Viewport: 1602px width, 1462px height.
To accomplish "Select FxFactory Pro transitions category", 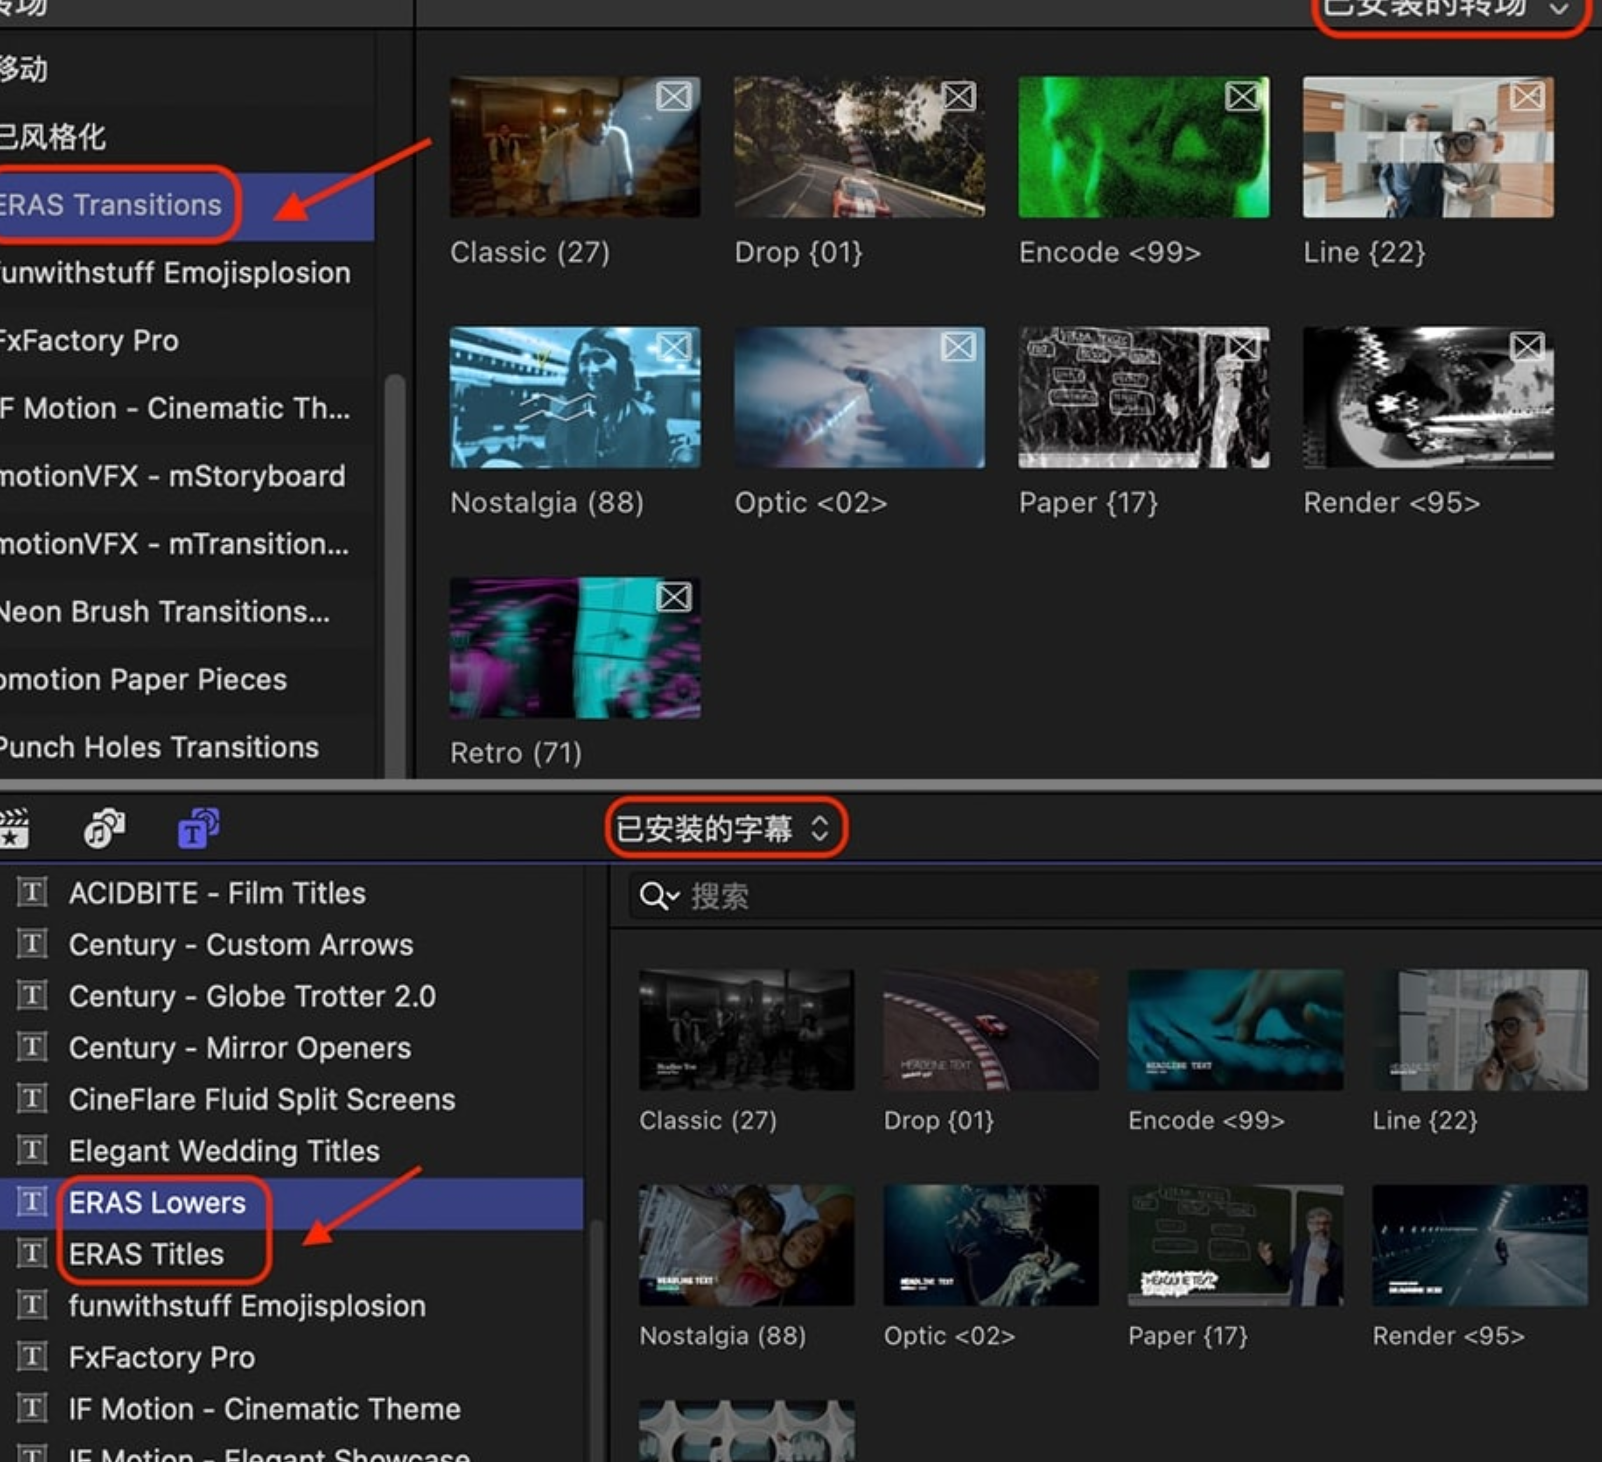I will [x=187, y=341].
